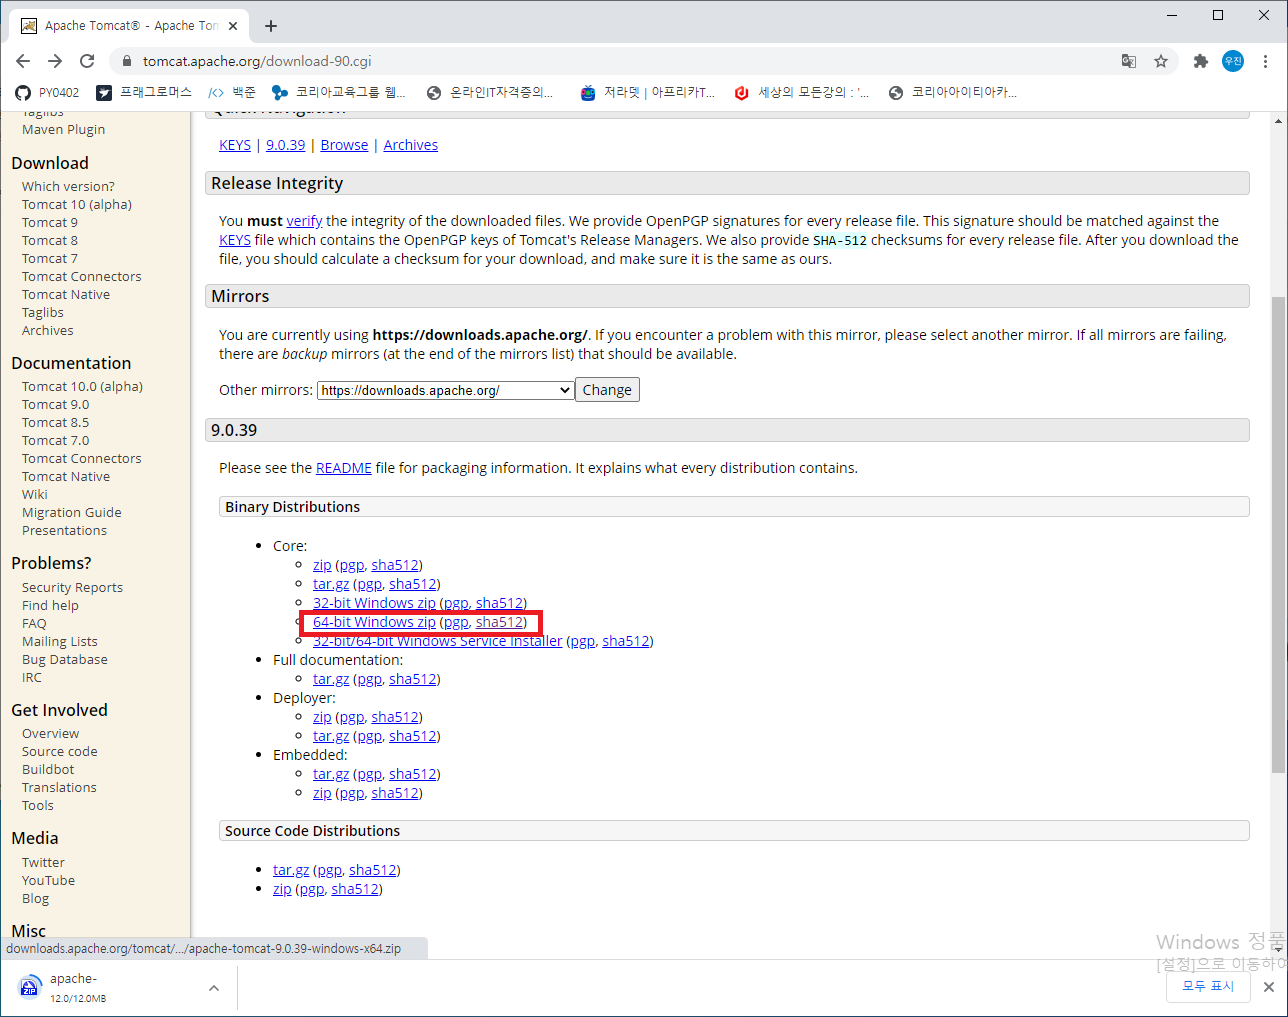Open the 온라인IT자격증 bookmark
The image size is (1288, 1017).
tap(490, 92)
